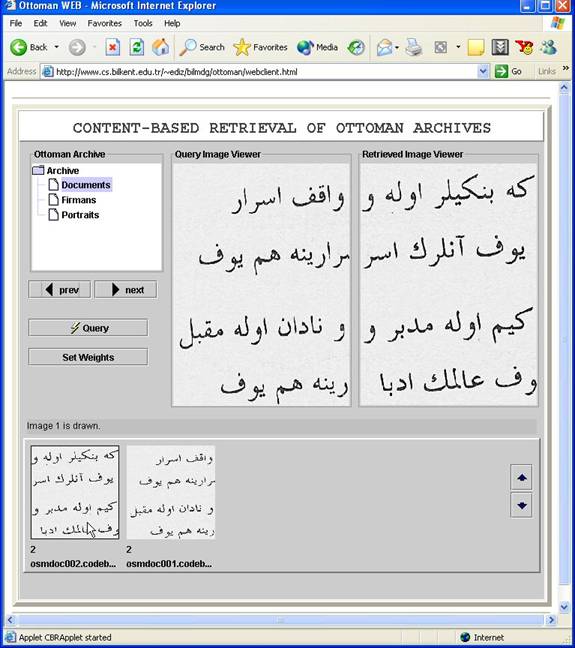
Task: Open the Search toolbar button
Action: [x=202, y=48]
